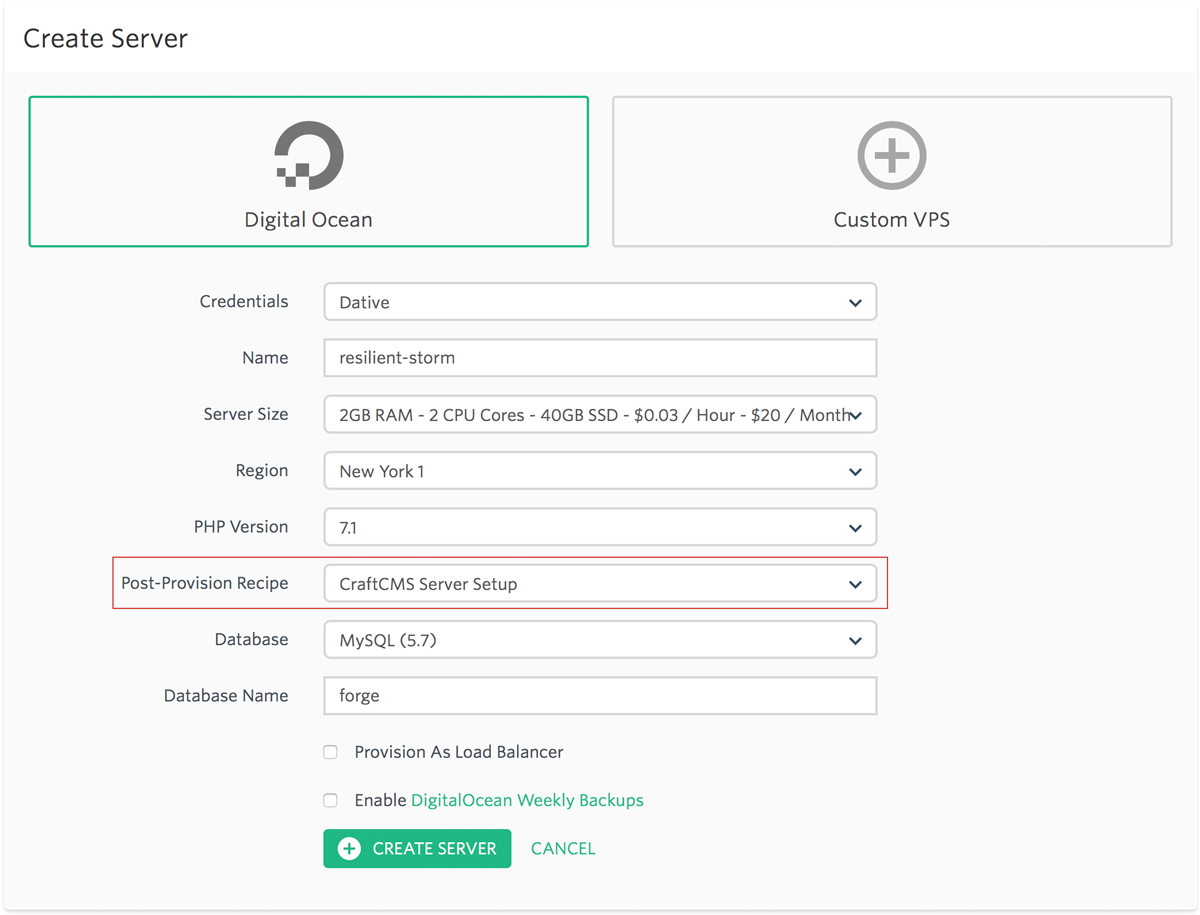Viewport: 1200px width, 915px height.
Task: Click the PHP Version label
Action: 241,526
